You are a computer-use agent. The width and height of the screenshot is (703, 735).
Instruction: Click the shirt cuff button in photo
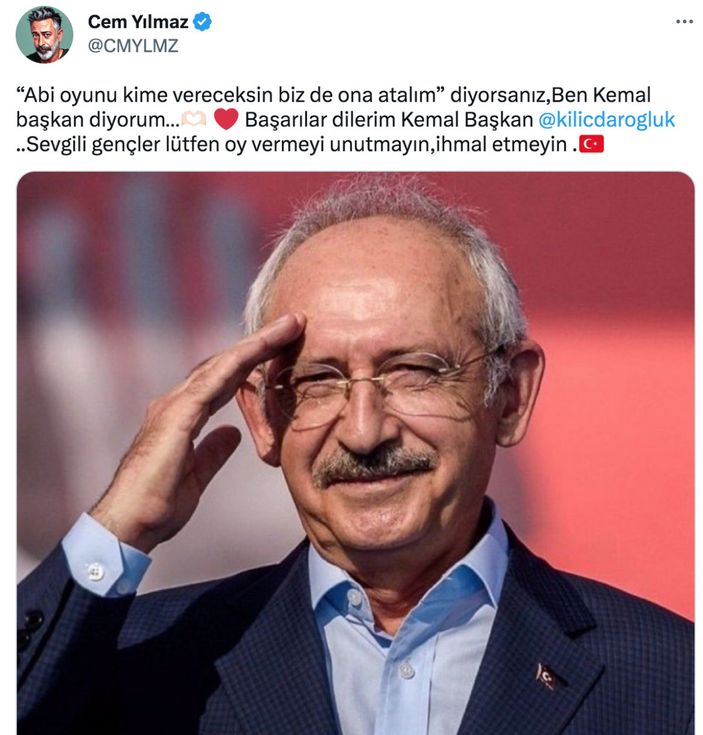tap(95, 570)
